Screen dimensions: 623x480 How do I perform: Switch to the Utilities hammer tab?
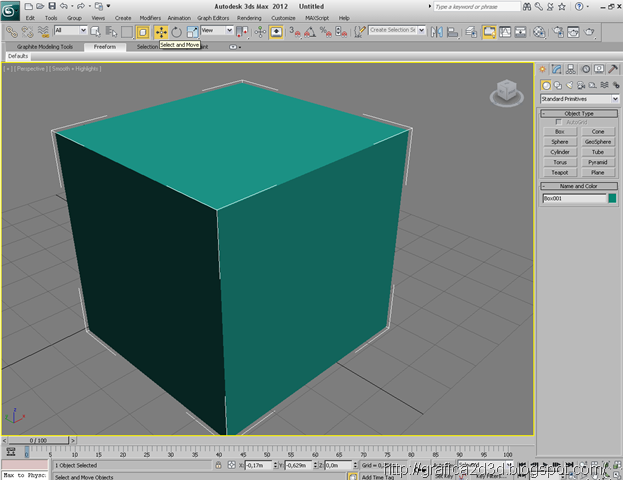[612, 69]
